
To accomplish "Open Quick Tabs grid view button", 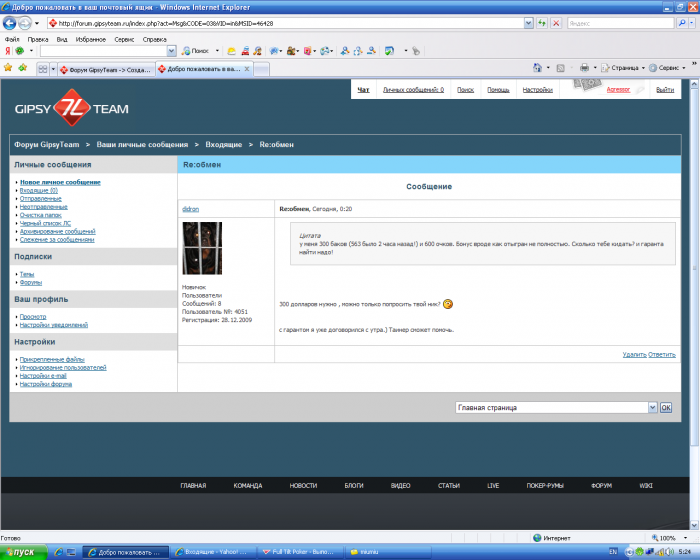I will (x=43, y=69).
